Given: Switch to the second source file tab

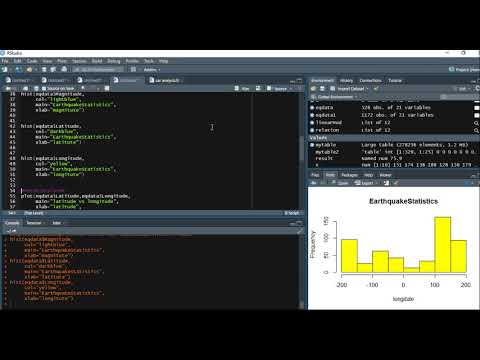Looking at the screenshot, I should point(55,80).
